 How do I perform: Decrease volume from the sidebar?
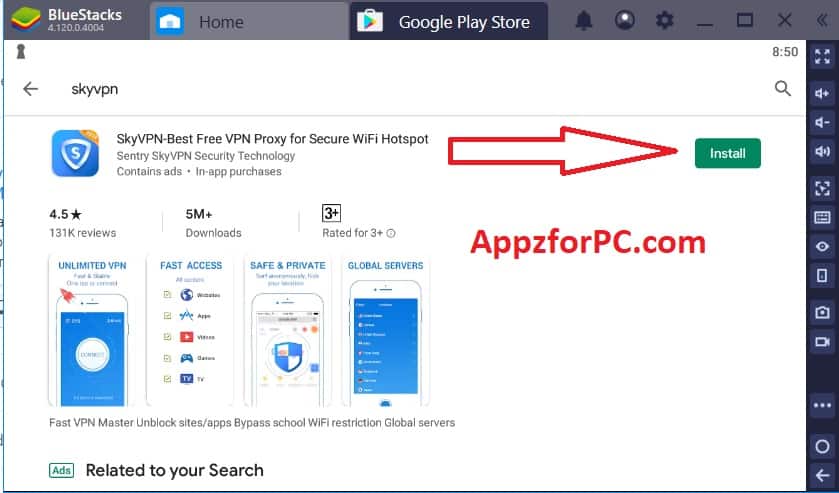click(822, 123)
